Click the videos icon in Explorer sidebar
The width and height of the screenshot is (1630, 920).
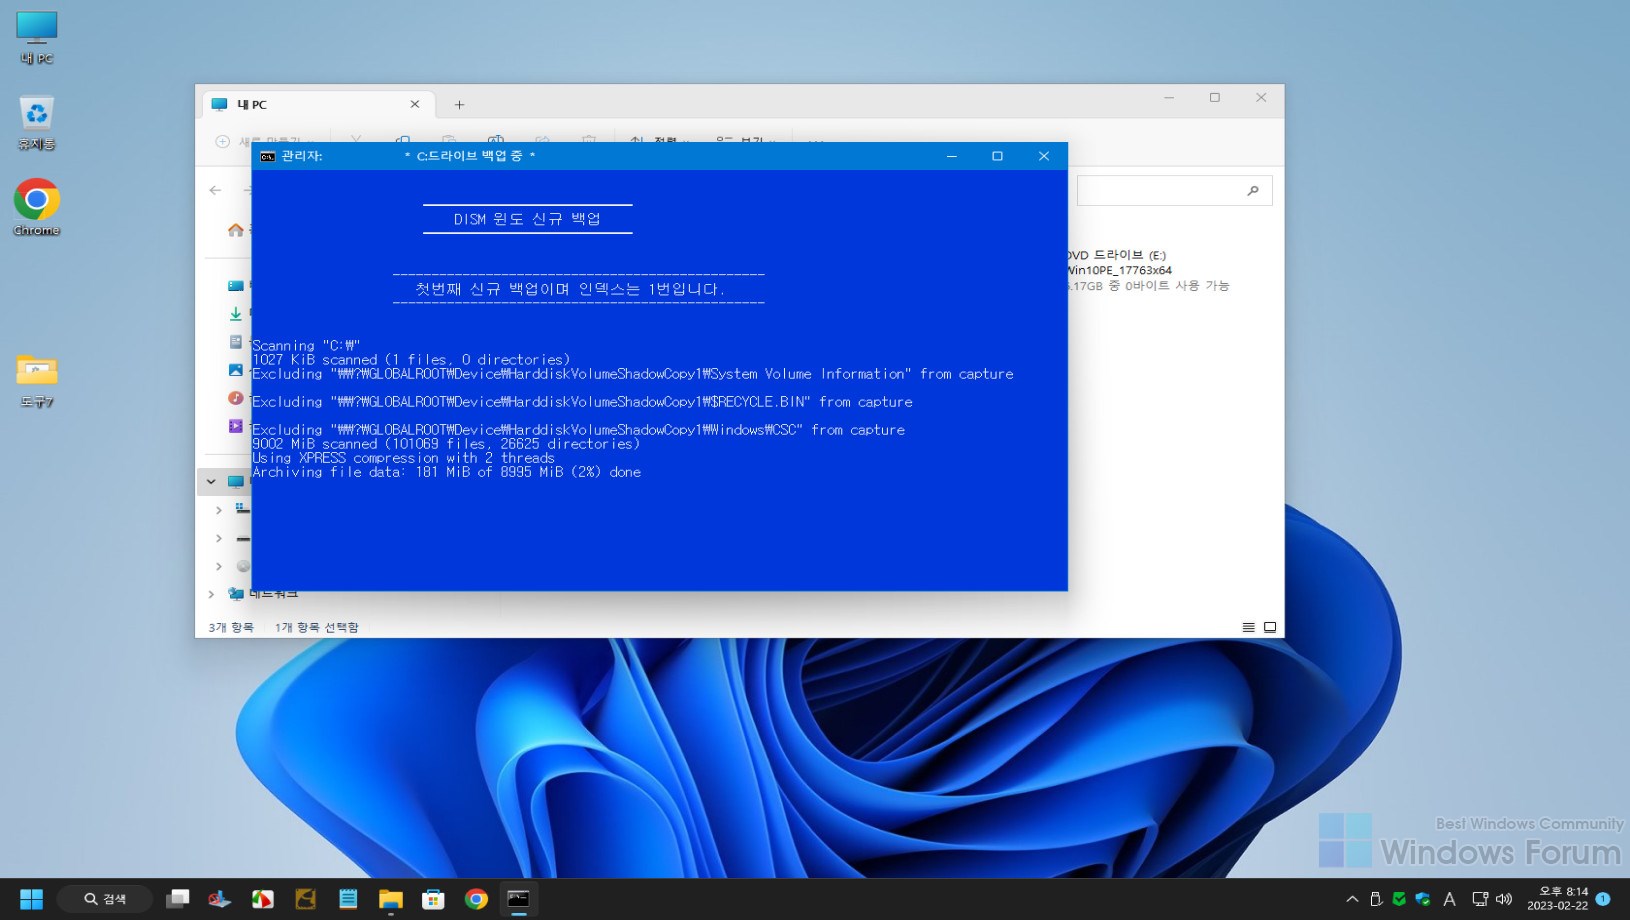(x=235, y=426)
